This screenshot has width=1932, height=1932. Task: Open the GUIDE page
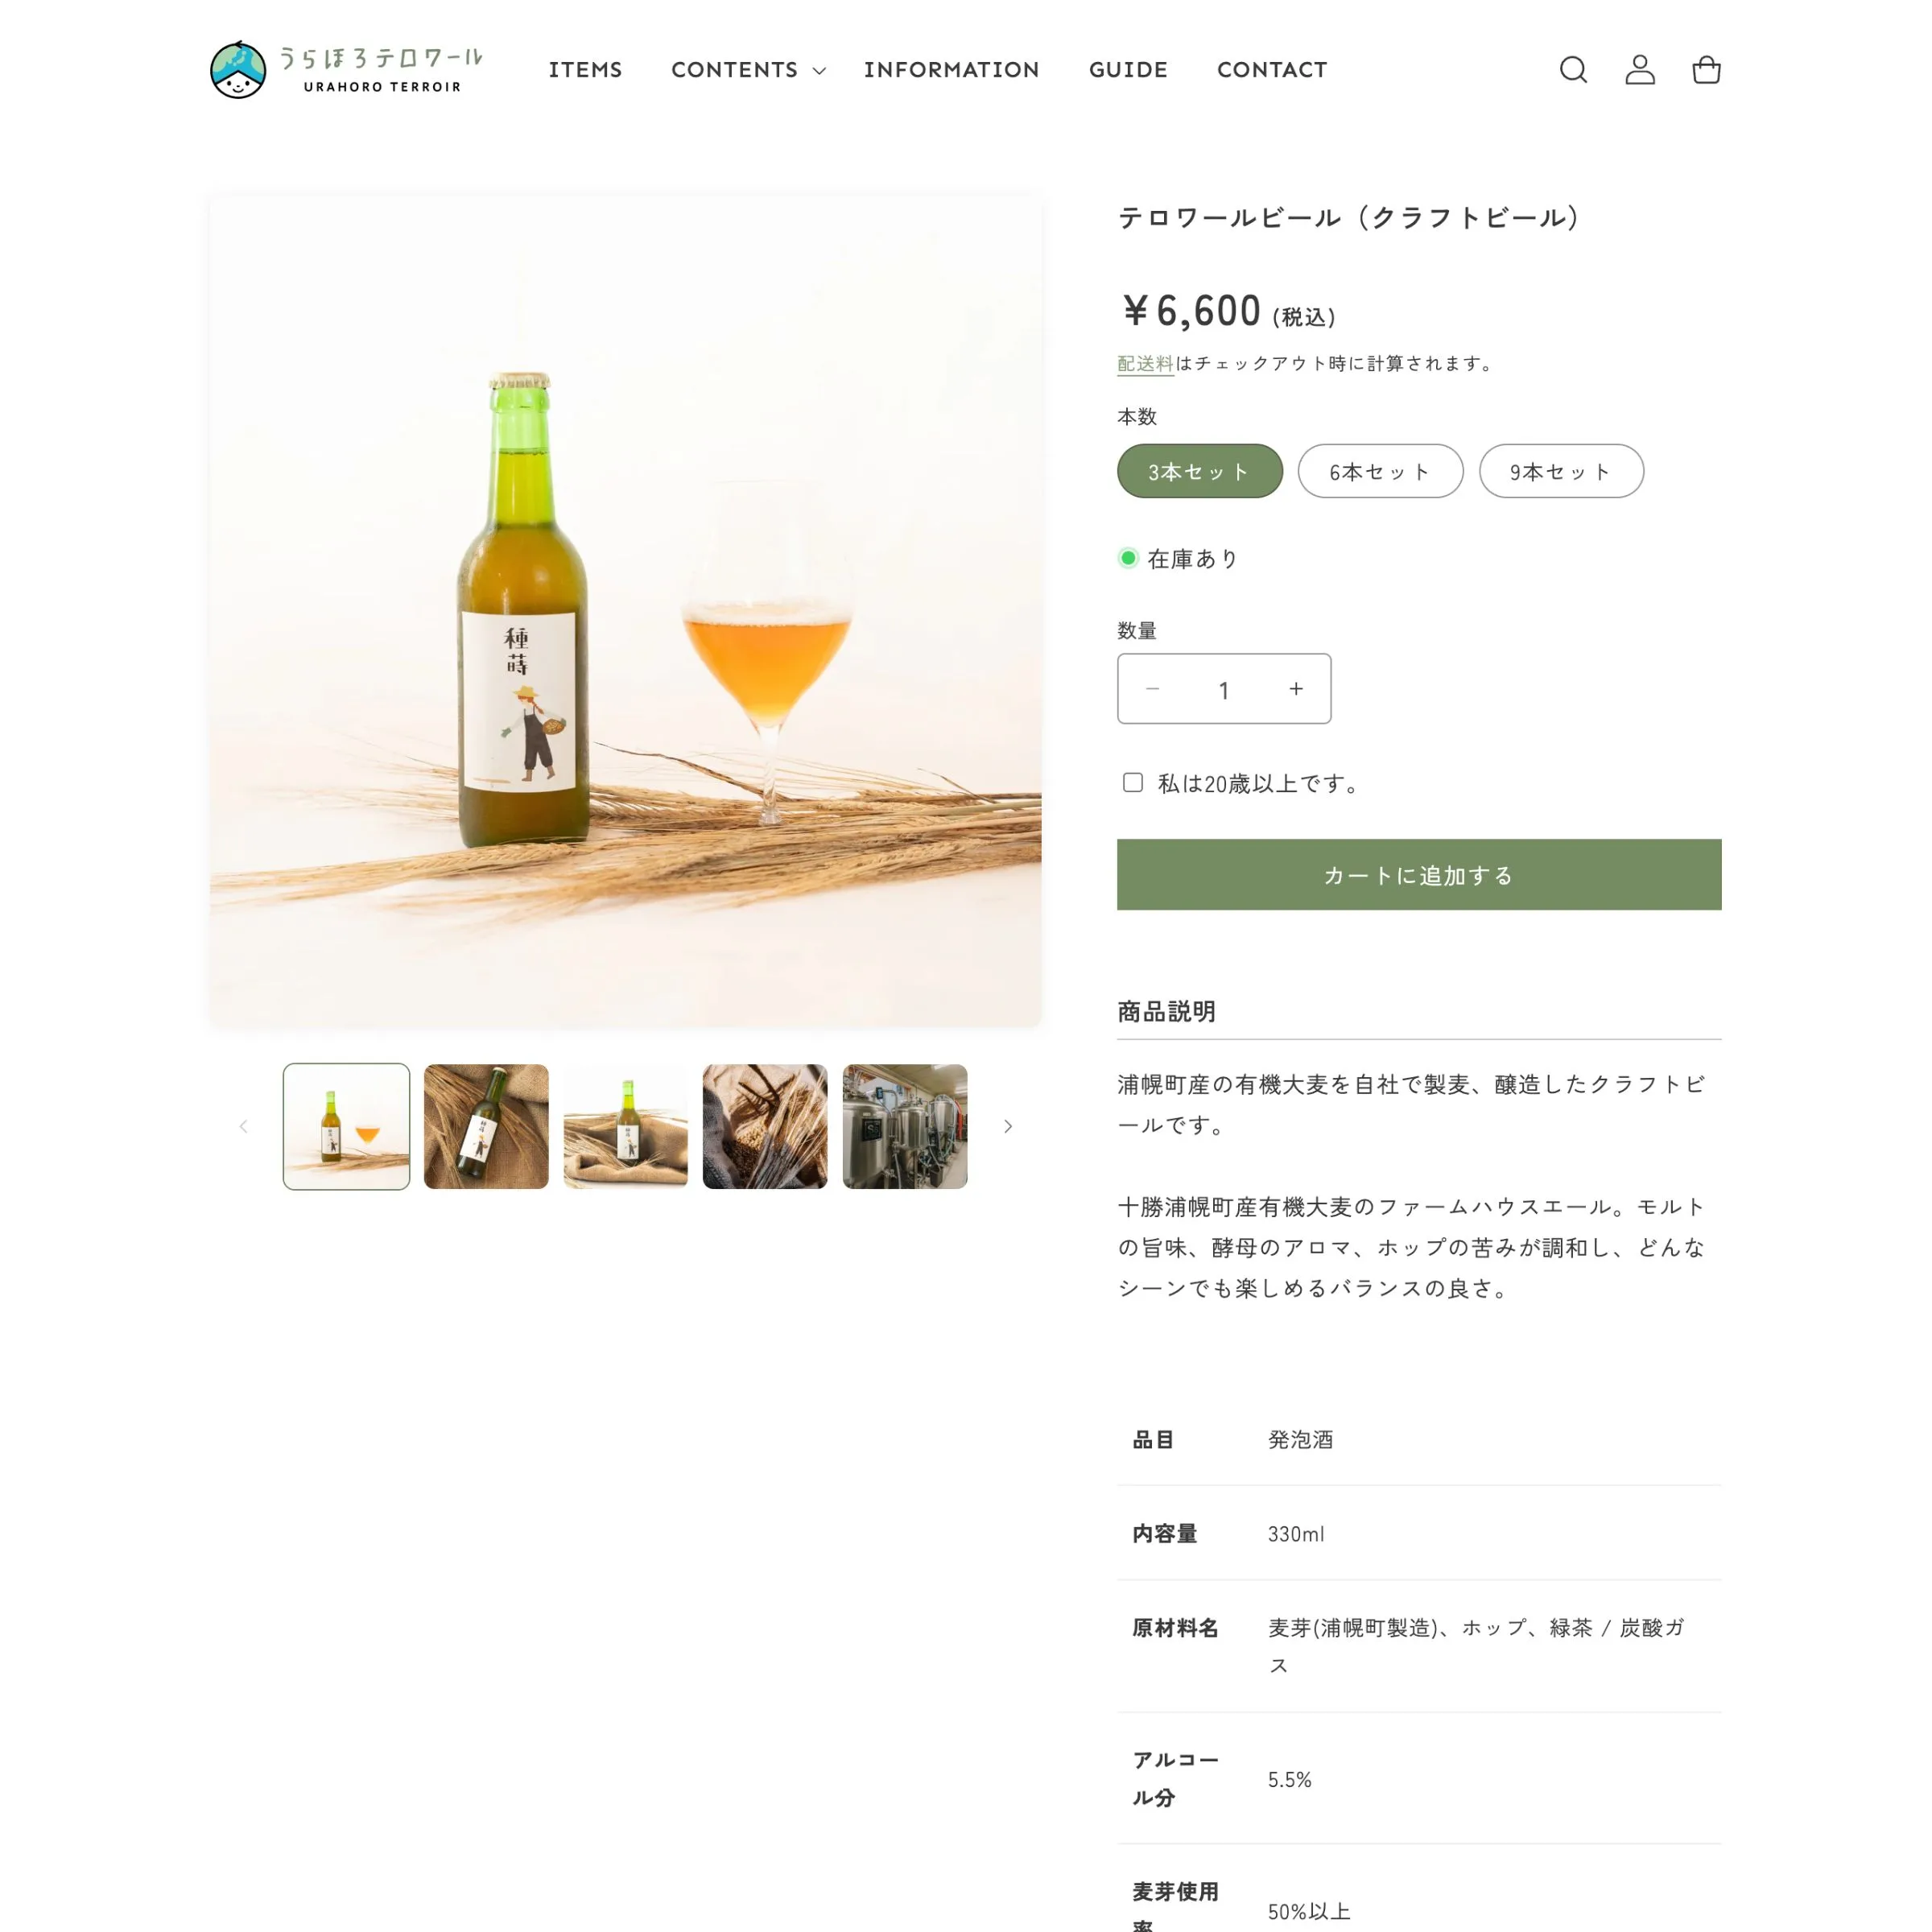click(x=1128, y=70)
